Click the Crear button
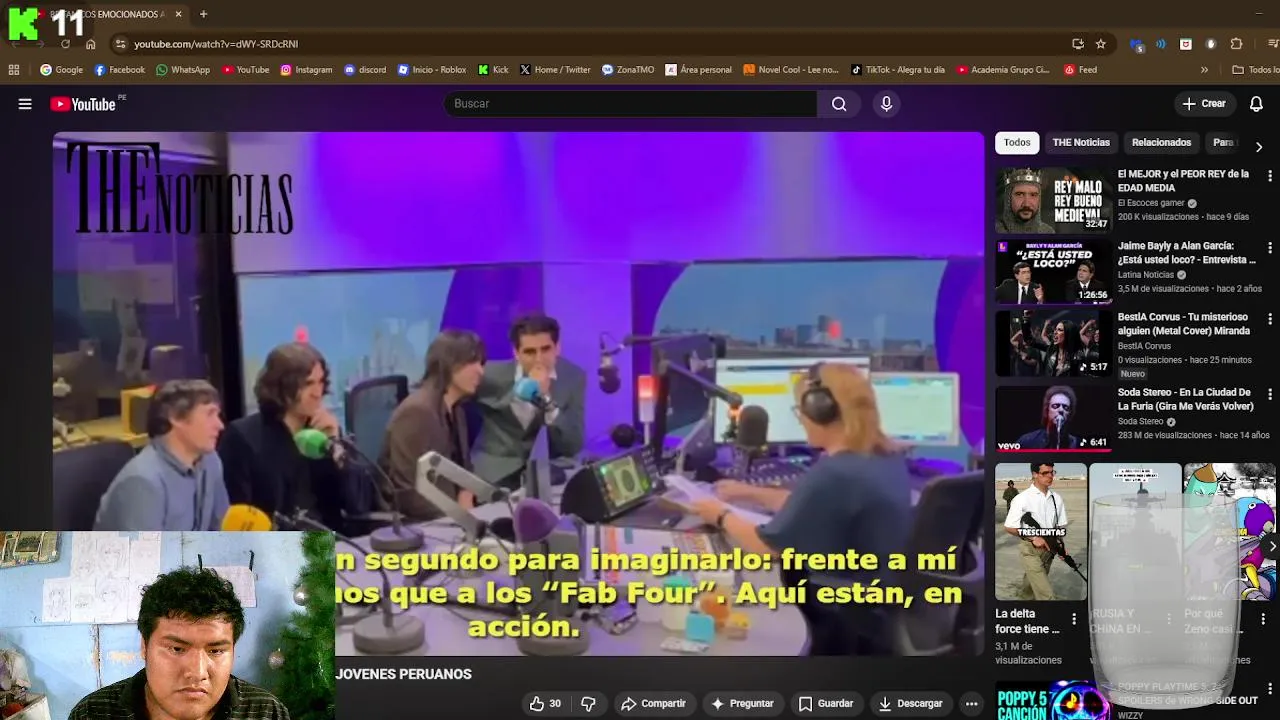This screenshot has height=720, width=1280. point(1203,104)
